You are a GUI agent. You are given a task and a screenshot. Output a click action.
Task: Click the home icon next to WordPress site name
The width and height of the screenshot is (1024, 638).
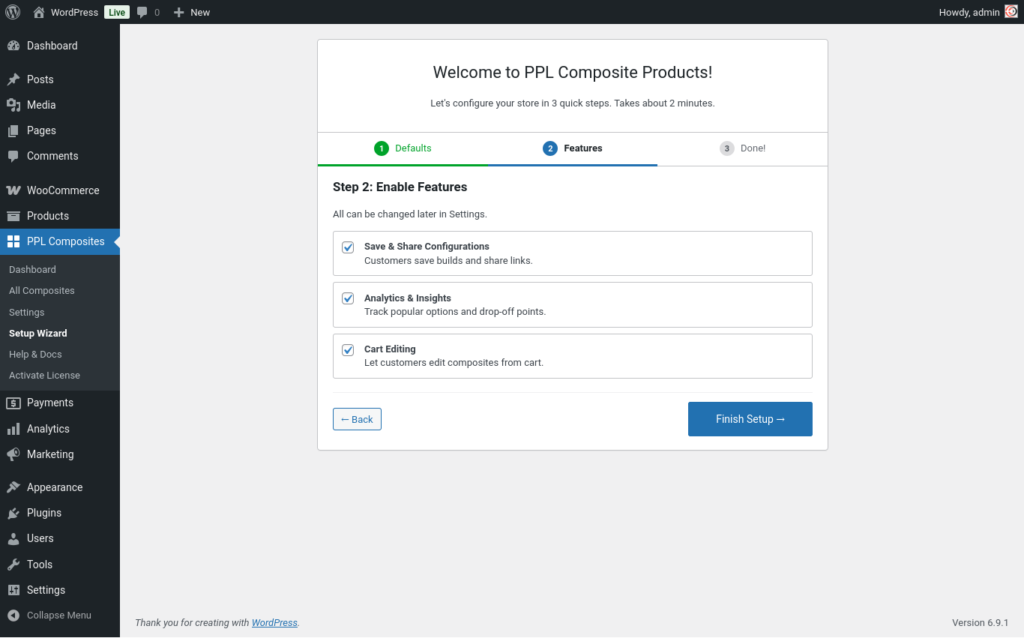[x=39, y=12]
